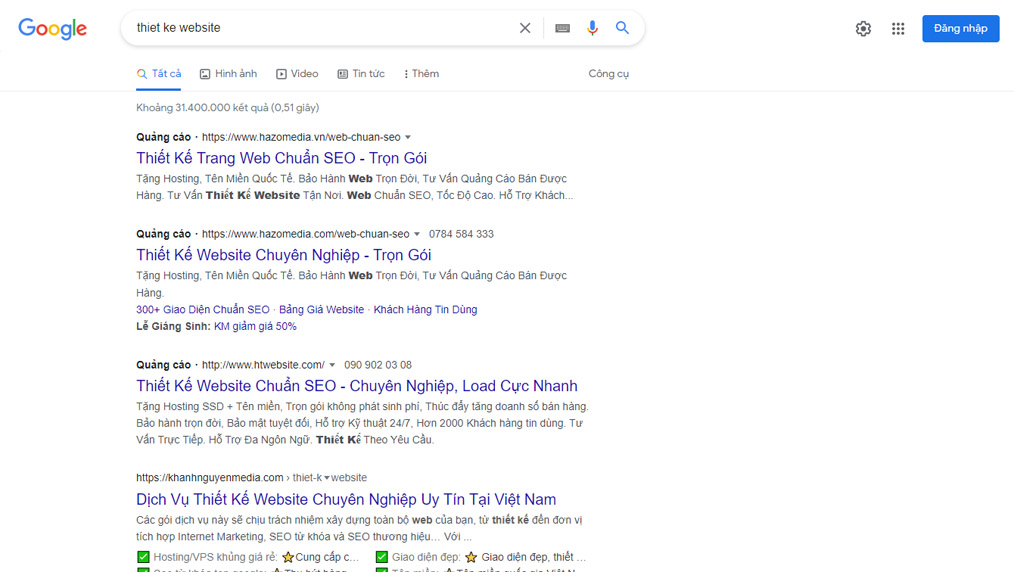Open Dịch Vụ Thiết Kế Website Chuyên Nghiệp result
The width and height of the screenshot is (1014, 572).
pos(346,499)
